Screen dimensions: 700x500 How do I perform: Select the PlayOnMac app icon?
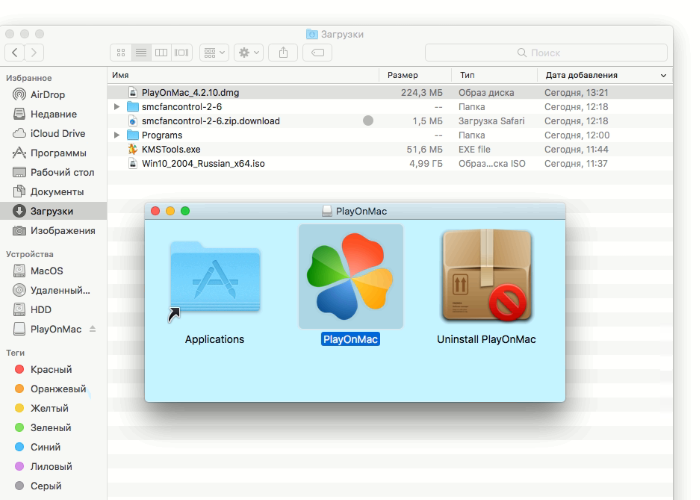350,276
